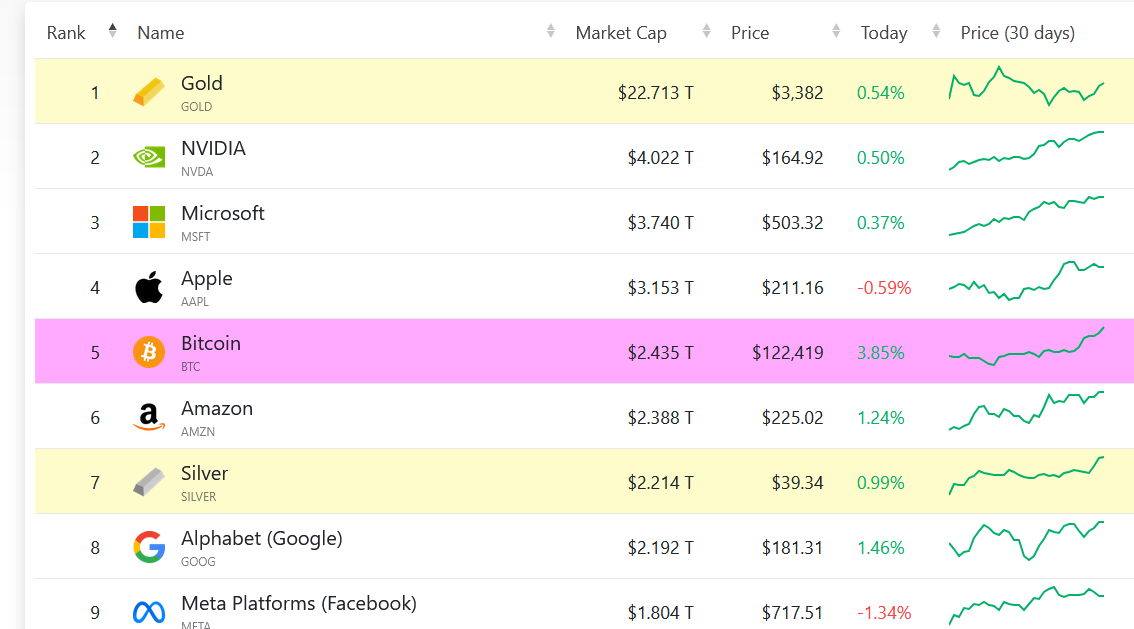Viewport: 1134px width, 629px height.
Task: Click the Meta Platforms logo icon
Action: point(149,611)
